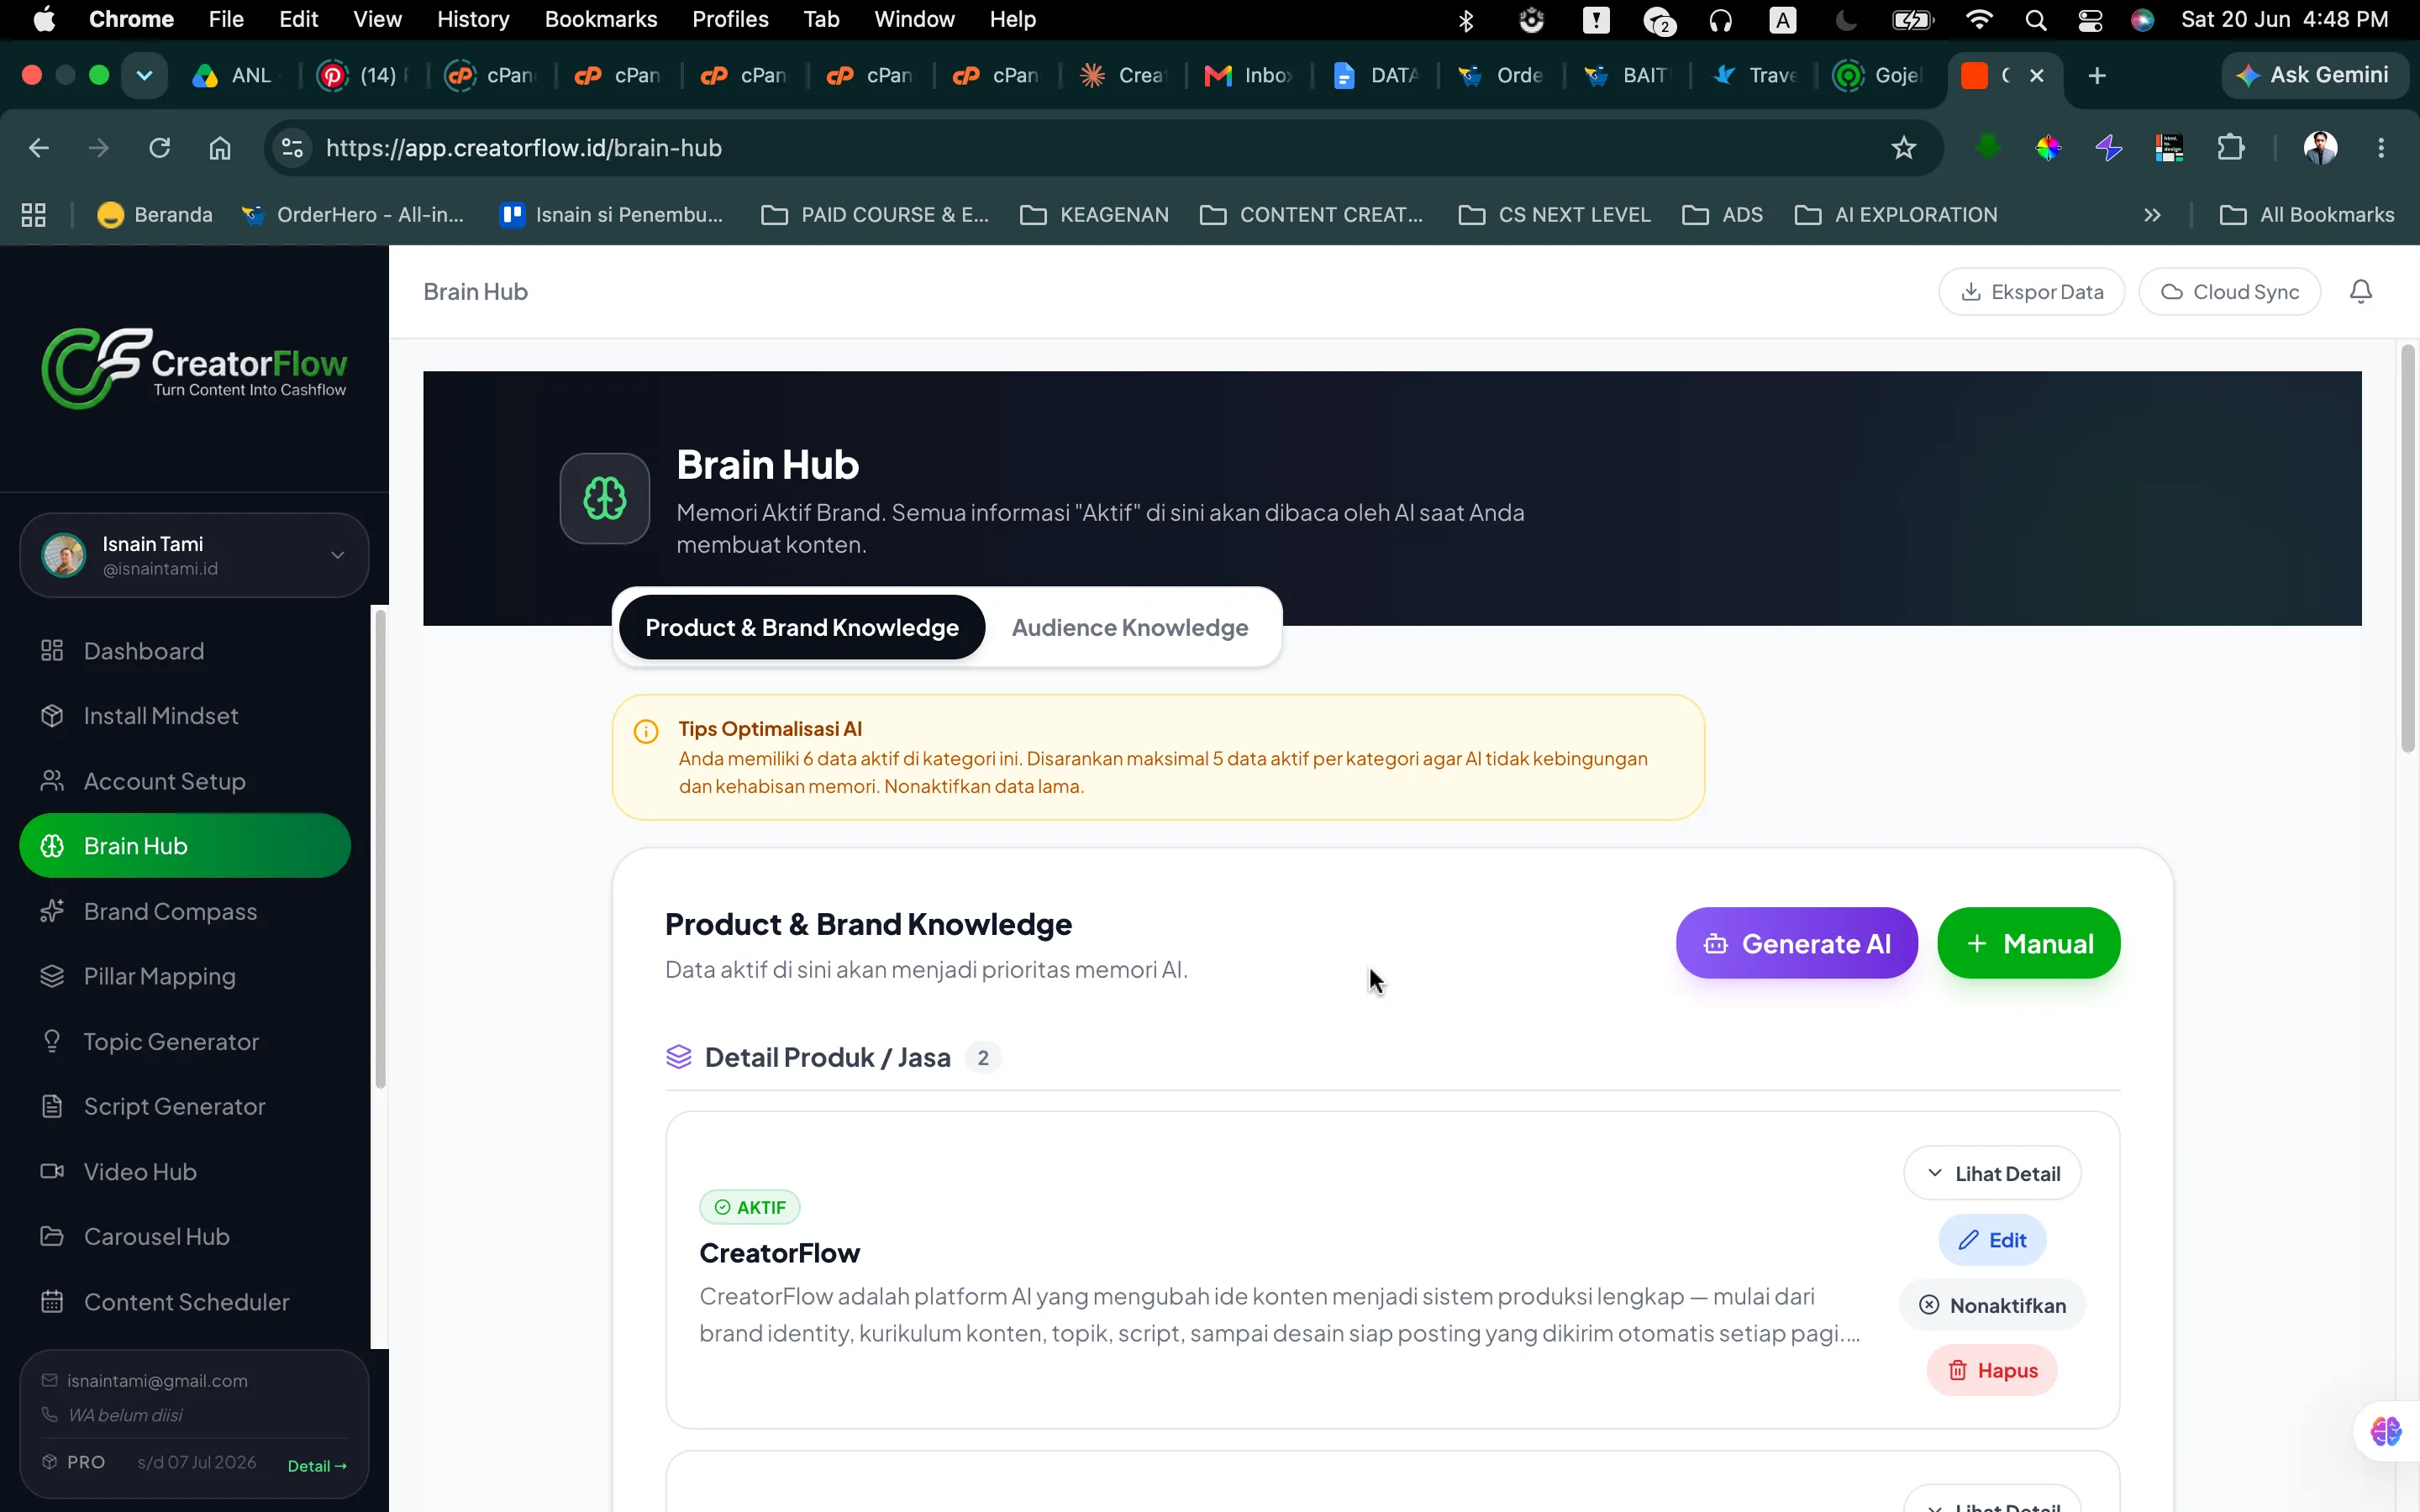Open Install Mindset in sidebar
2420x1512 pixels.
click(x=185, y=716)
